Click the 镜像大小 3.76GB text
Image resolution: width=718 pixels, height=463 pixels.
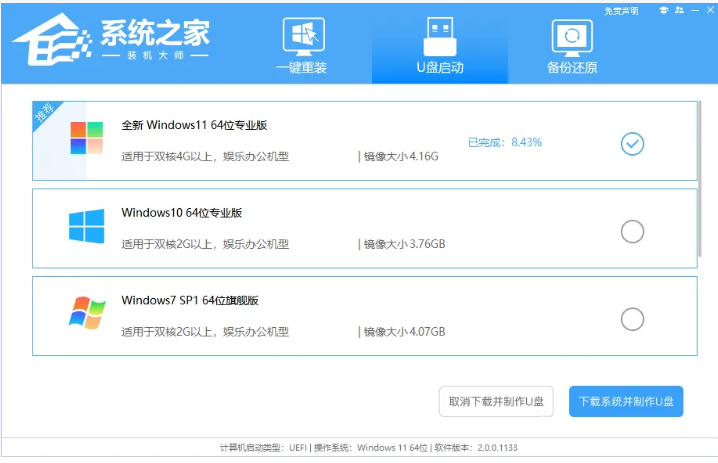(x=404, y=244)
